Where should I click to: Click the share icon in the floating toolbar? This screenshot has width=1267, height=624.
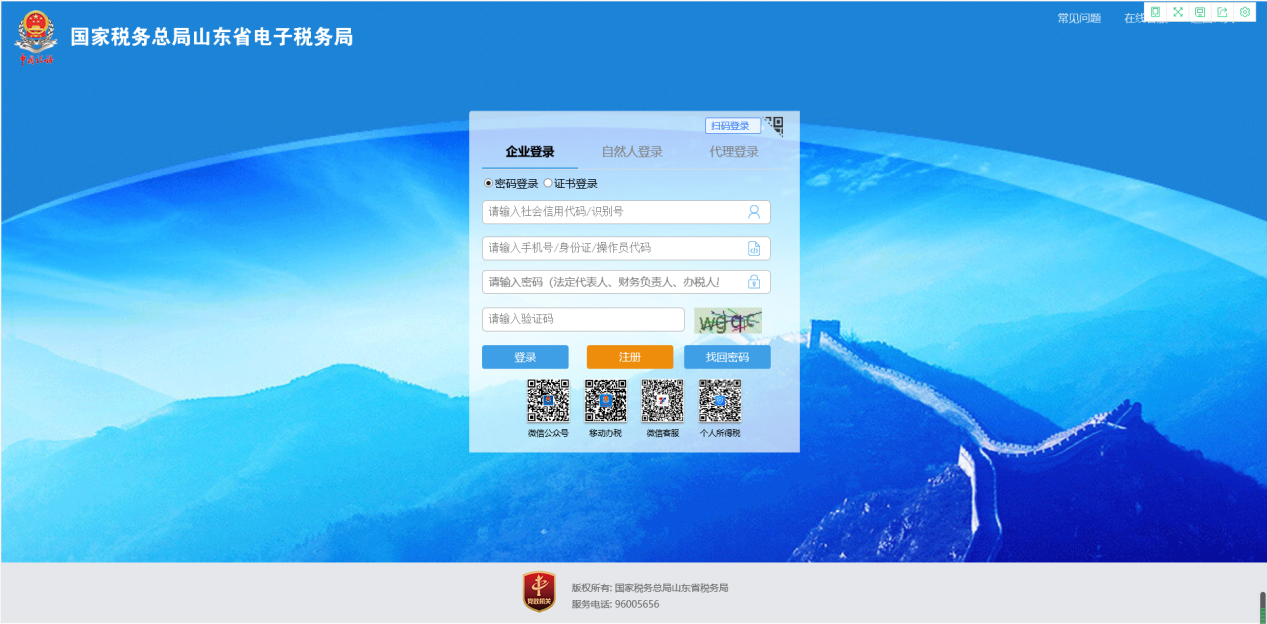(1222, 12)
